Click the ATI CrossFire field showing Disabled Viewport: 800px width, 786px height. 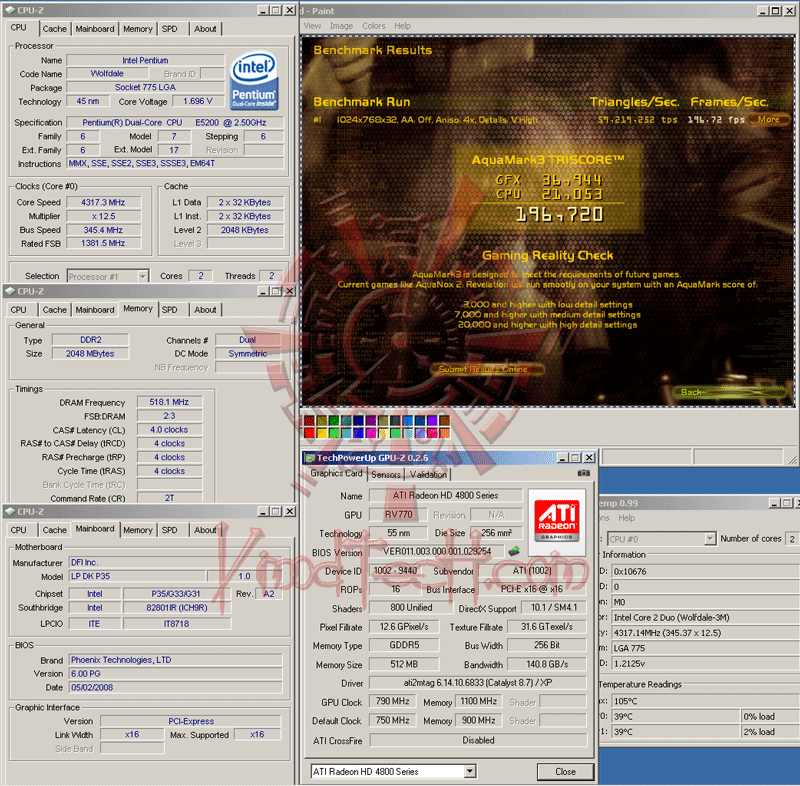[x=478, y=740]
